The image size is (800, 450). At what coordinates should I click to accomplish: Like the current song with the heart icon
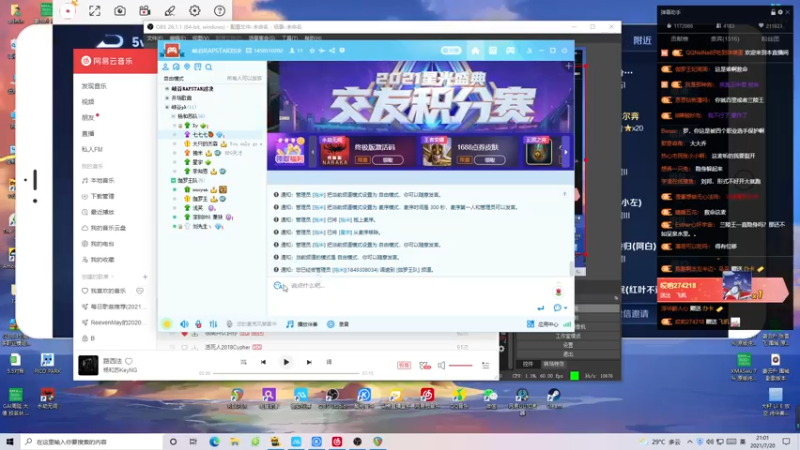click(129, 361)
